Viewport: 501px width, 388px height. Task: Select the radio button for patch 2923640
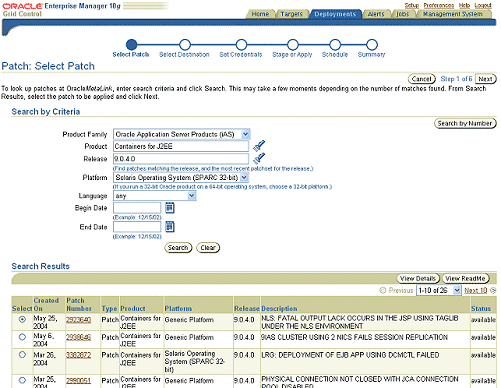[x=22, y=319]
